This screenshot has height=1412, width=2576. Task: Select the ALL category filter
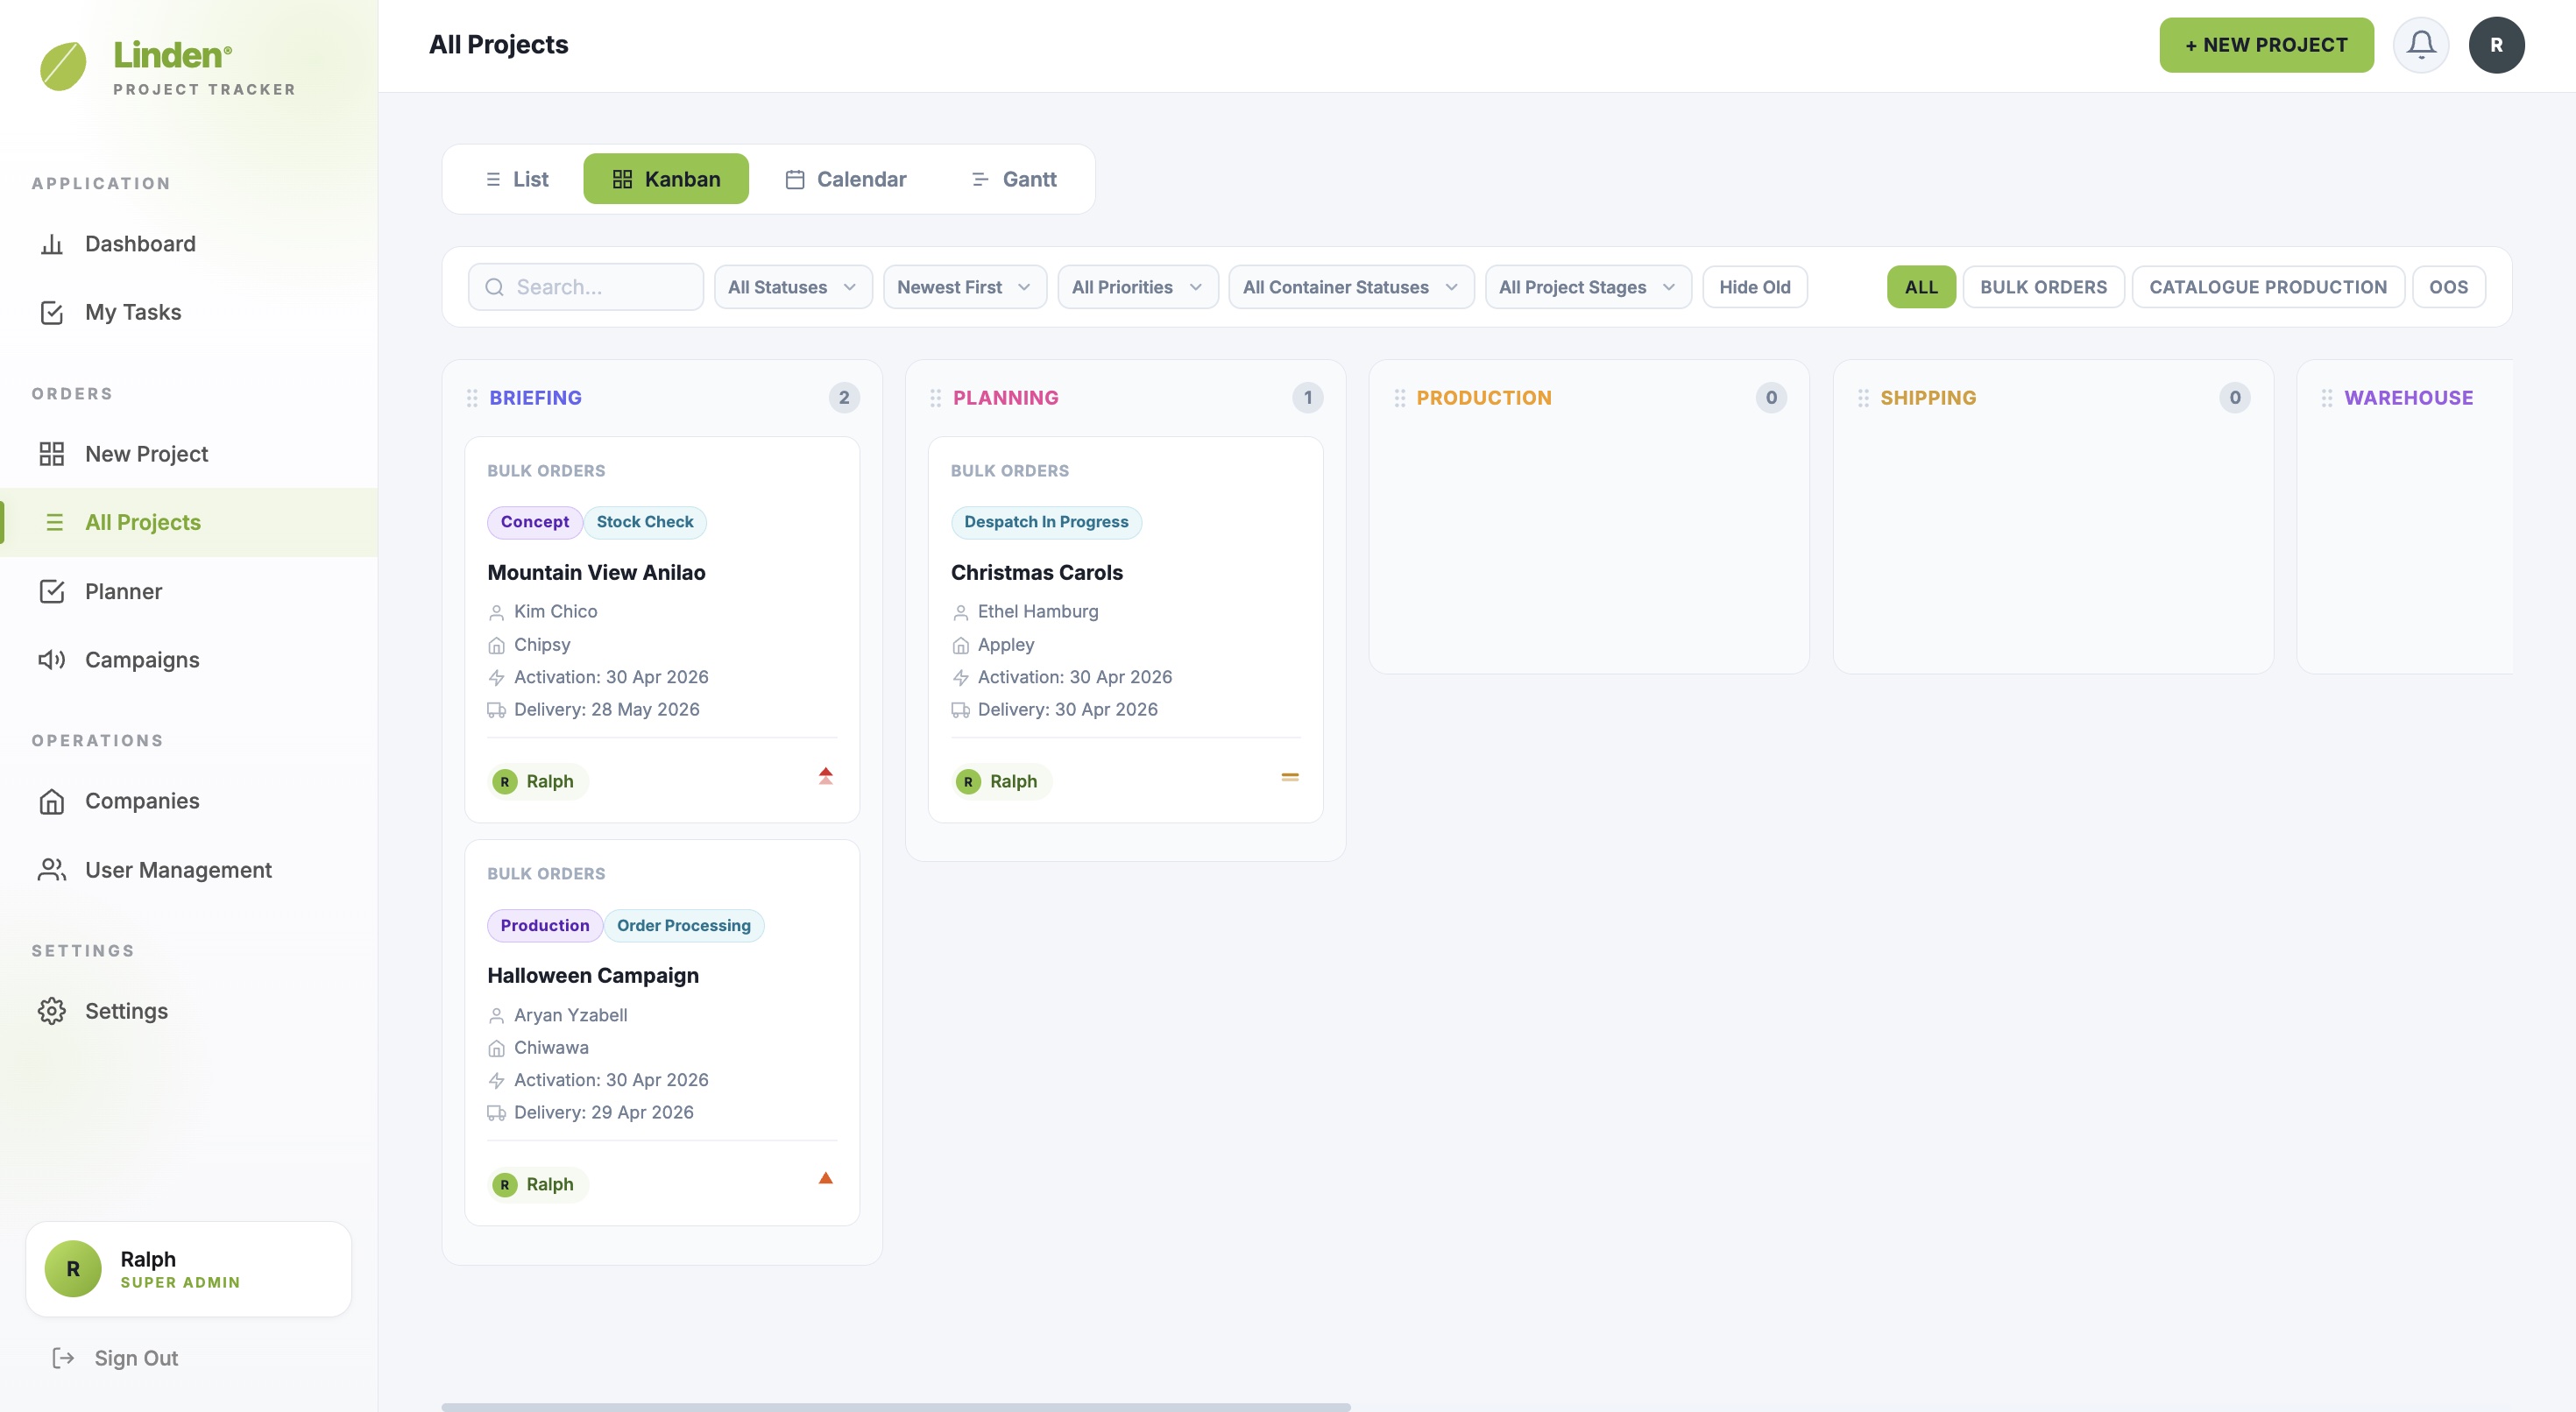[1920, 288]
